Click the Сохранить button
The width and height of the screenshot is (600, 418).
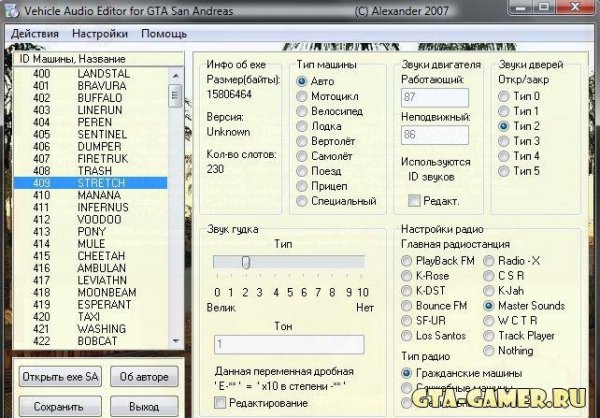click(x=60, y=407)
